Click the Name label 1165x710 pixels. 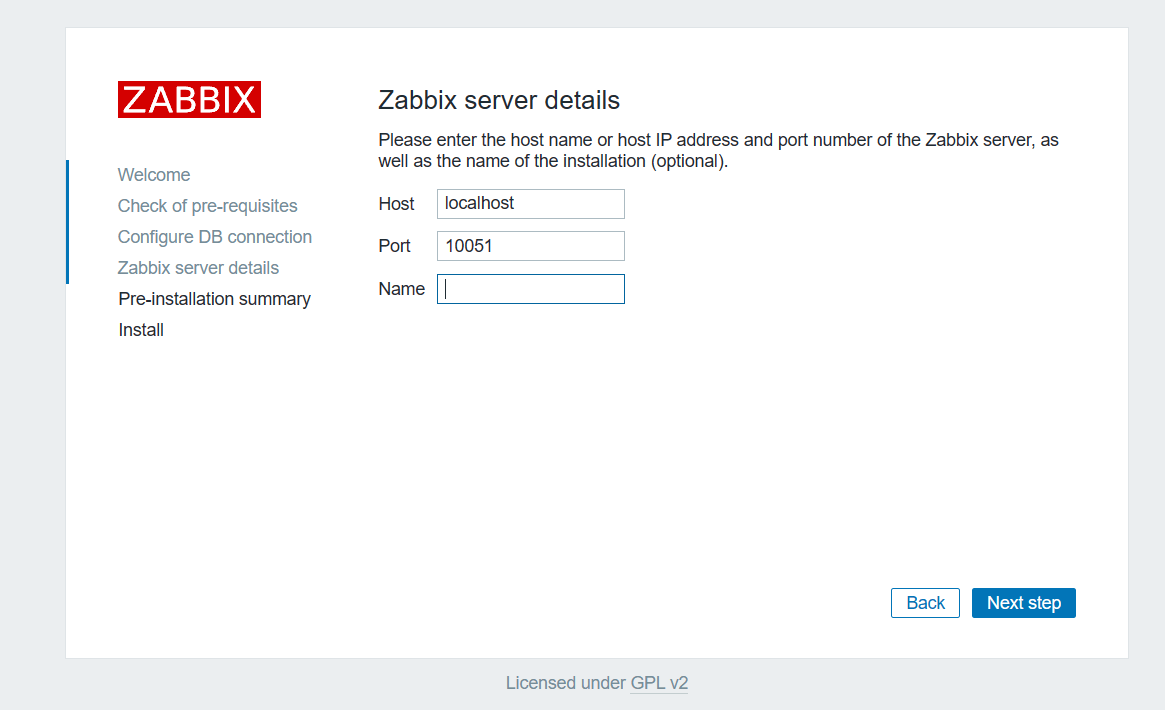[x=401, y=289]
